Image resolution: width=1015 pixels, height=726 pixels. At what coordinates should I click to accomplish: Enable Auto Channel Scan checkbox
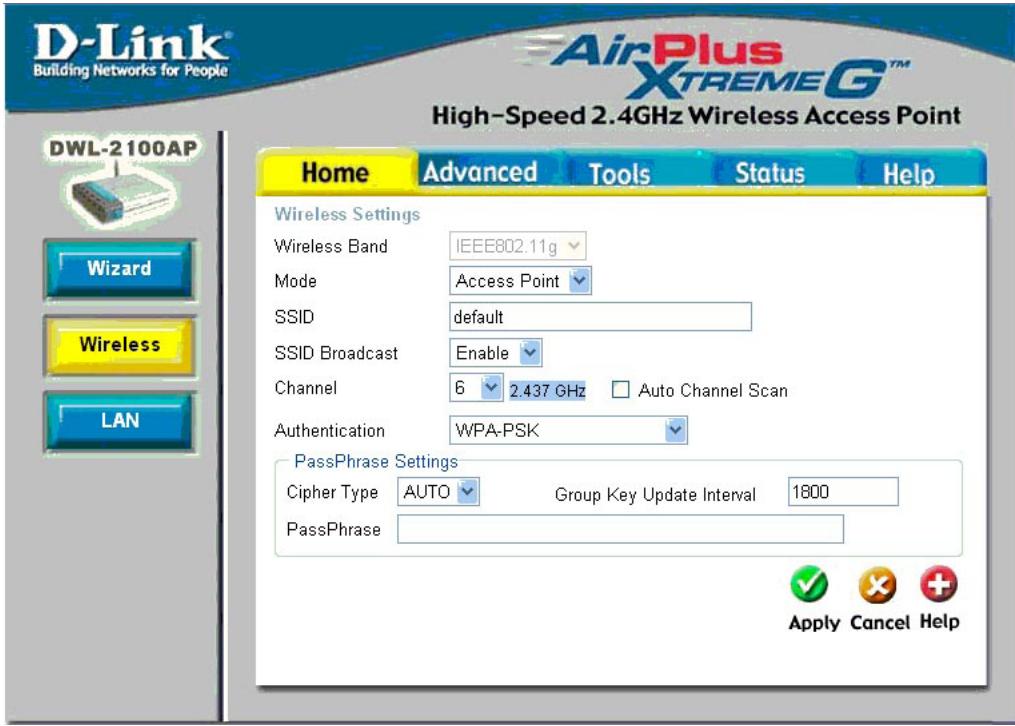point(620,390)
